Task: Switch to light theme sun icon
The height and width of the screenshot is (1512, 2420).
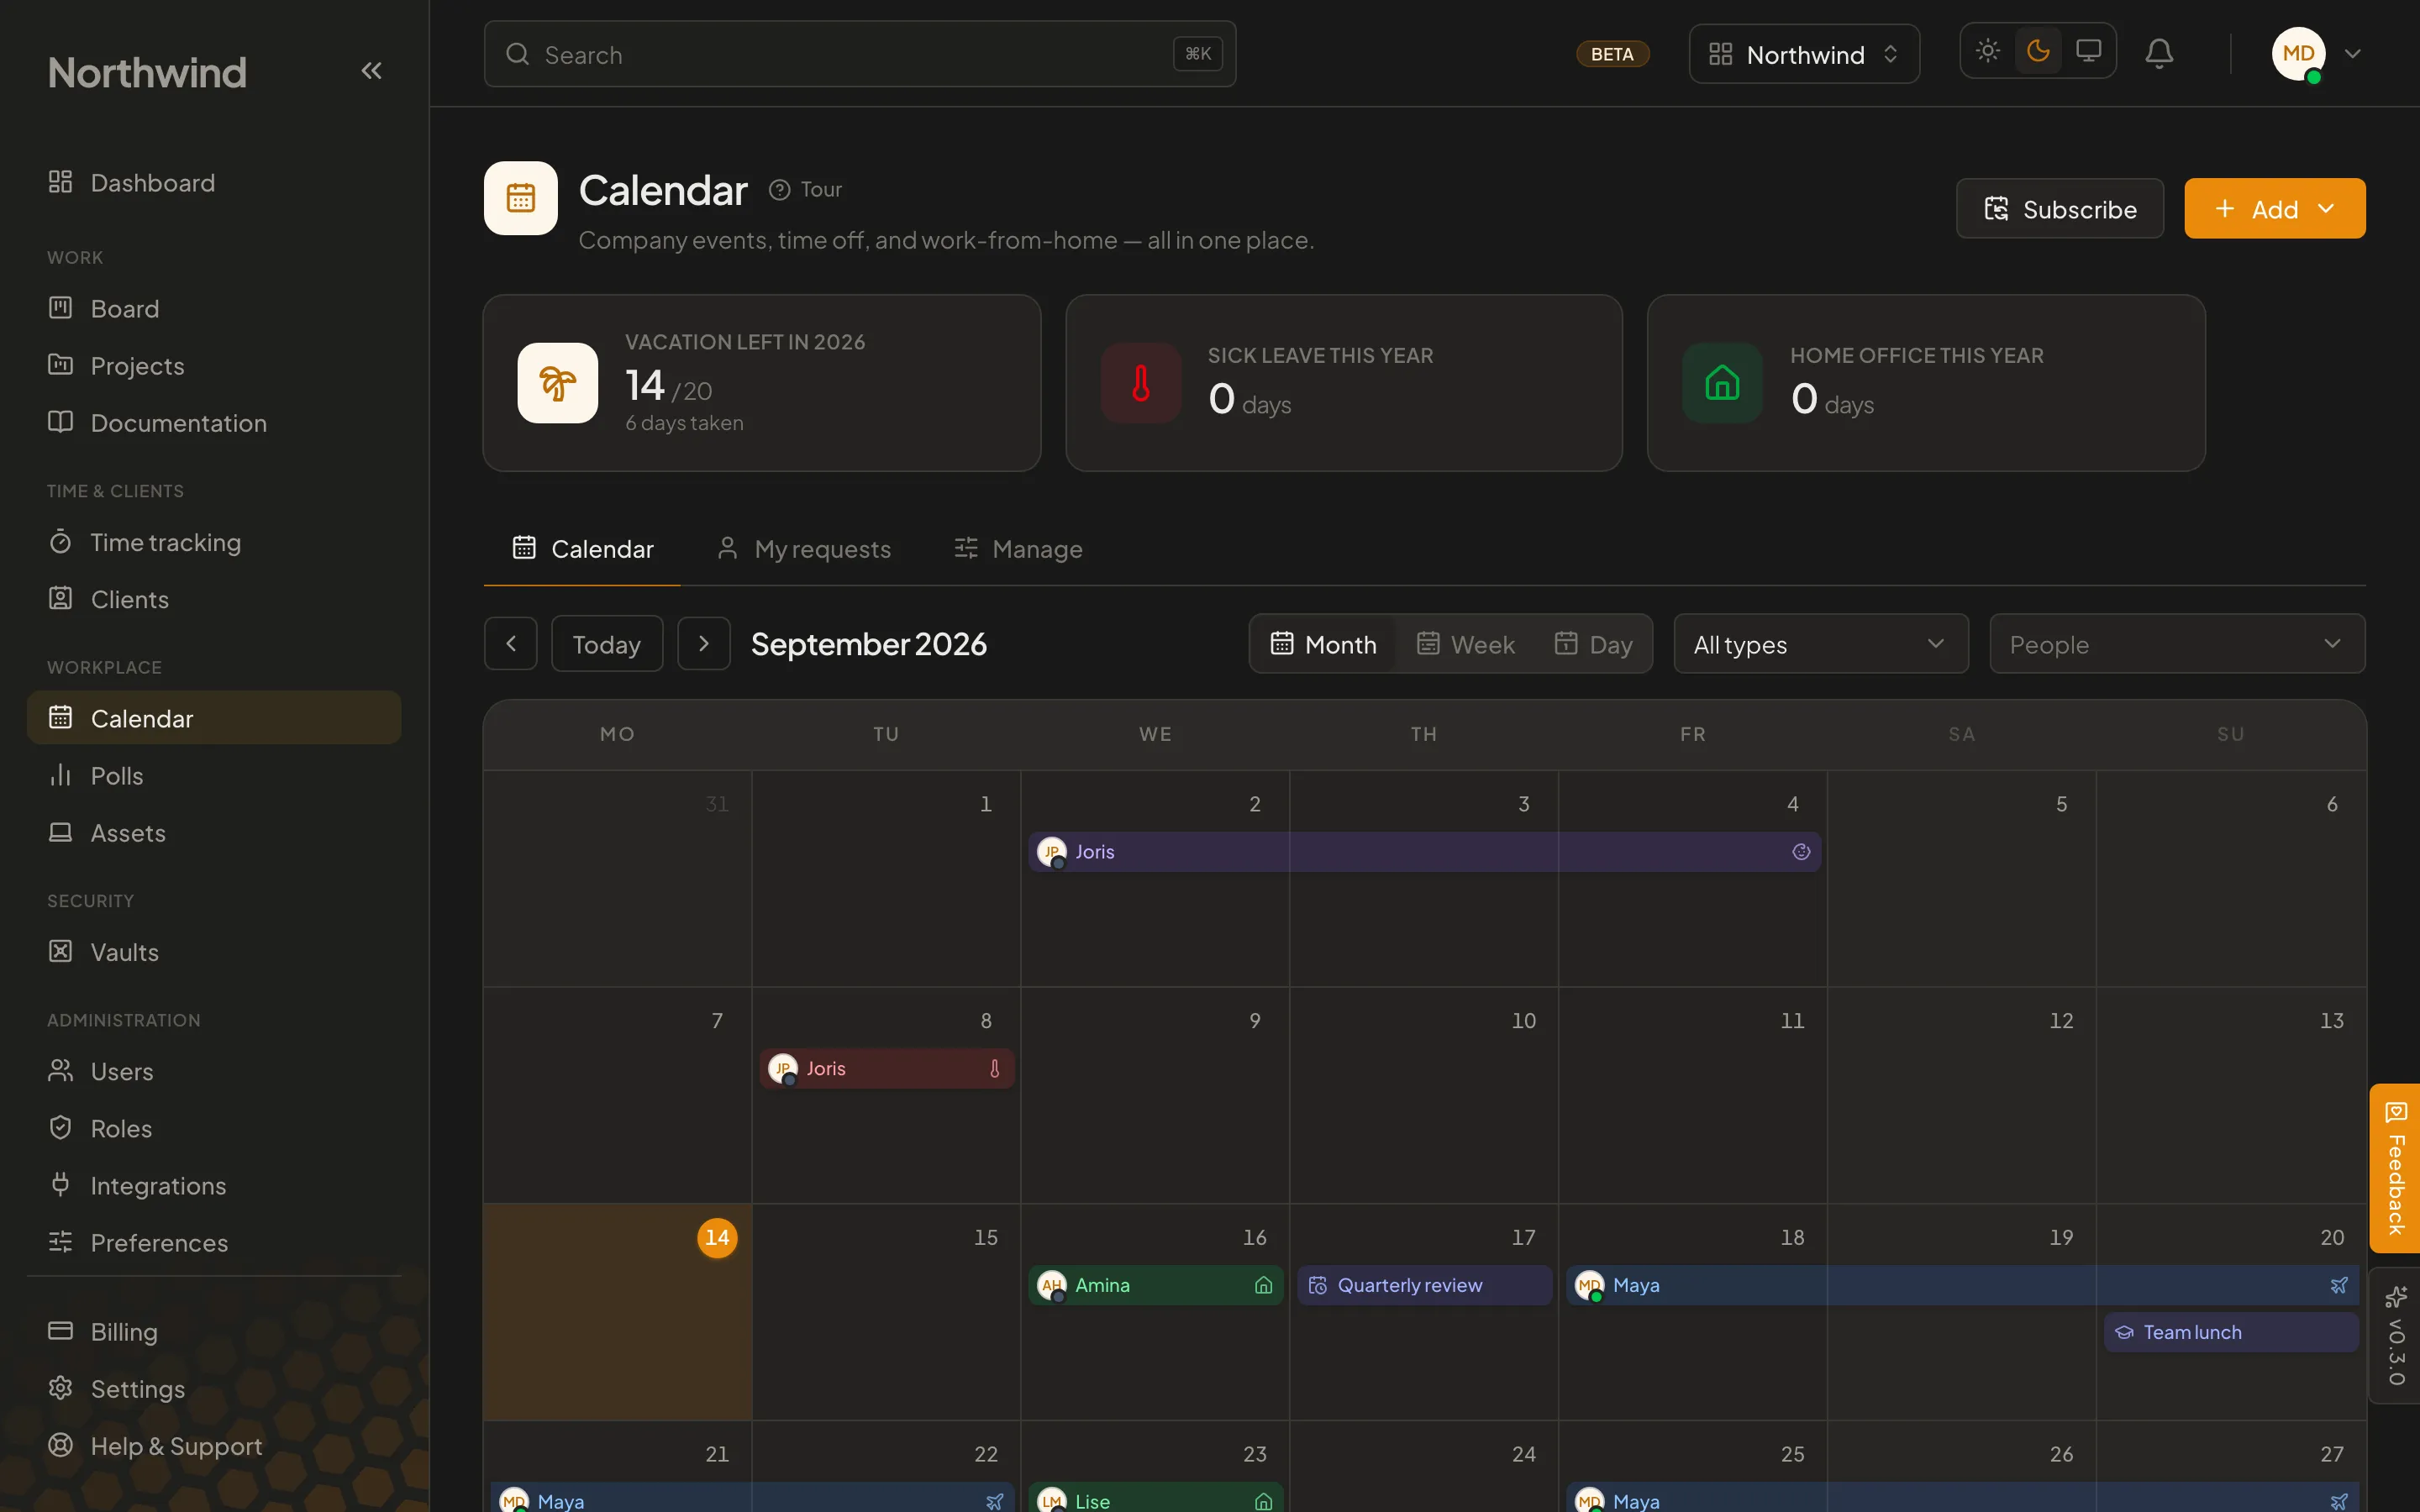Action: click(1988, 51)
